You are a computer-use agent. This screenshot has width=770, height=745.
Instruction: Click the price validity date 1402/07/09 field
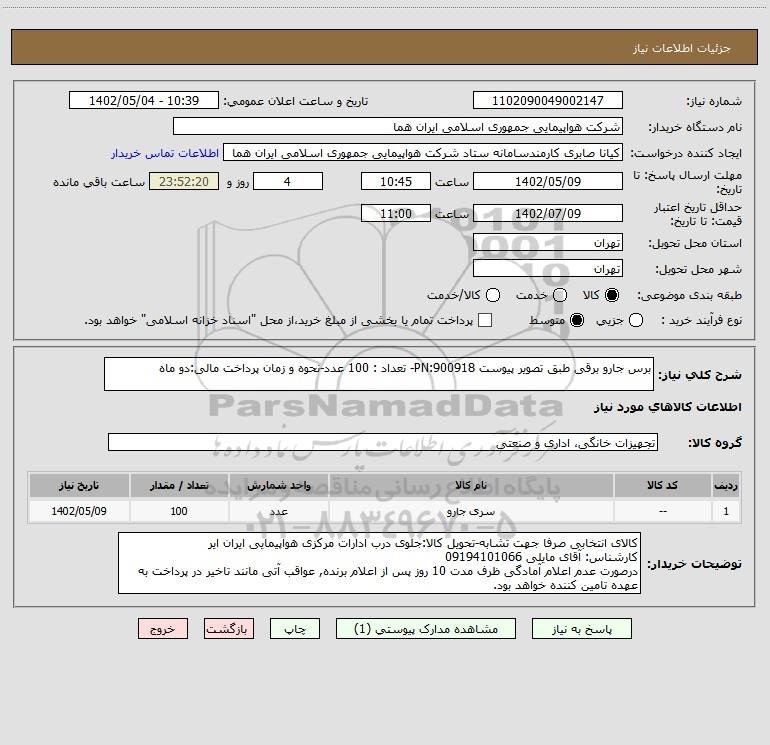tap(548, 213)
